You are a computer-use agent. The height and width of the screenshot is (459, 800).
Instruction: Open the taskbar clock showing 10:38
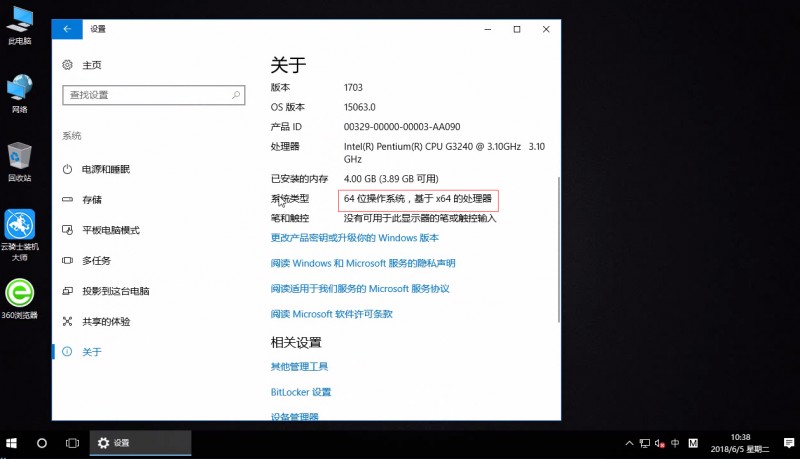click(x=740, y=443)
